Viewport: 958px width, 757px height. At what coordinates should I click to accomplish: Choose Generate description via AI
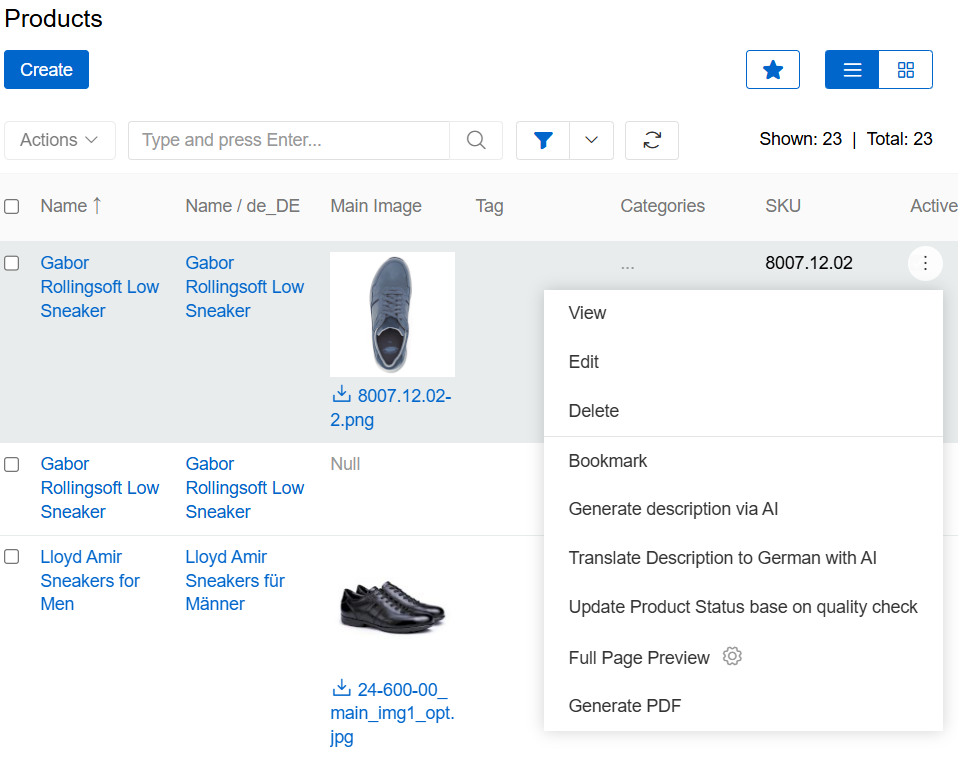(x=672, y=509)
